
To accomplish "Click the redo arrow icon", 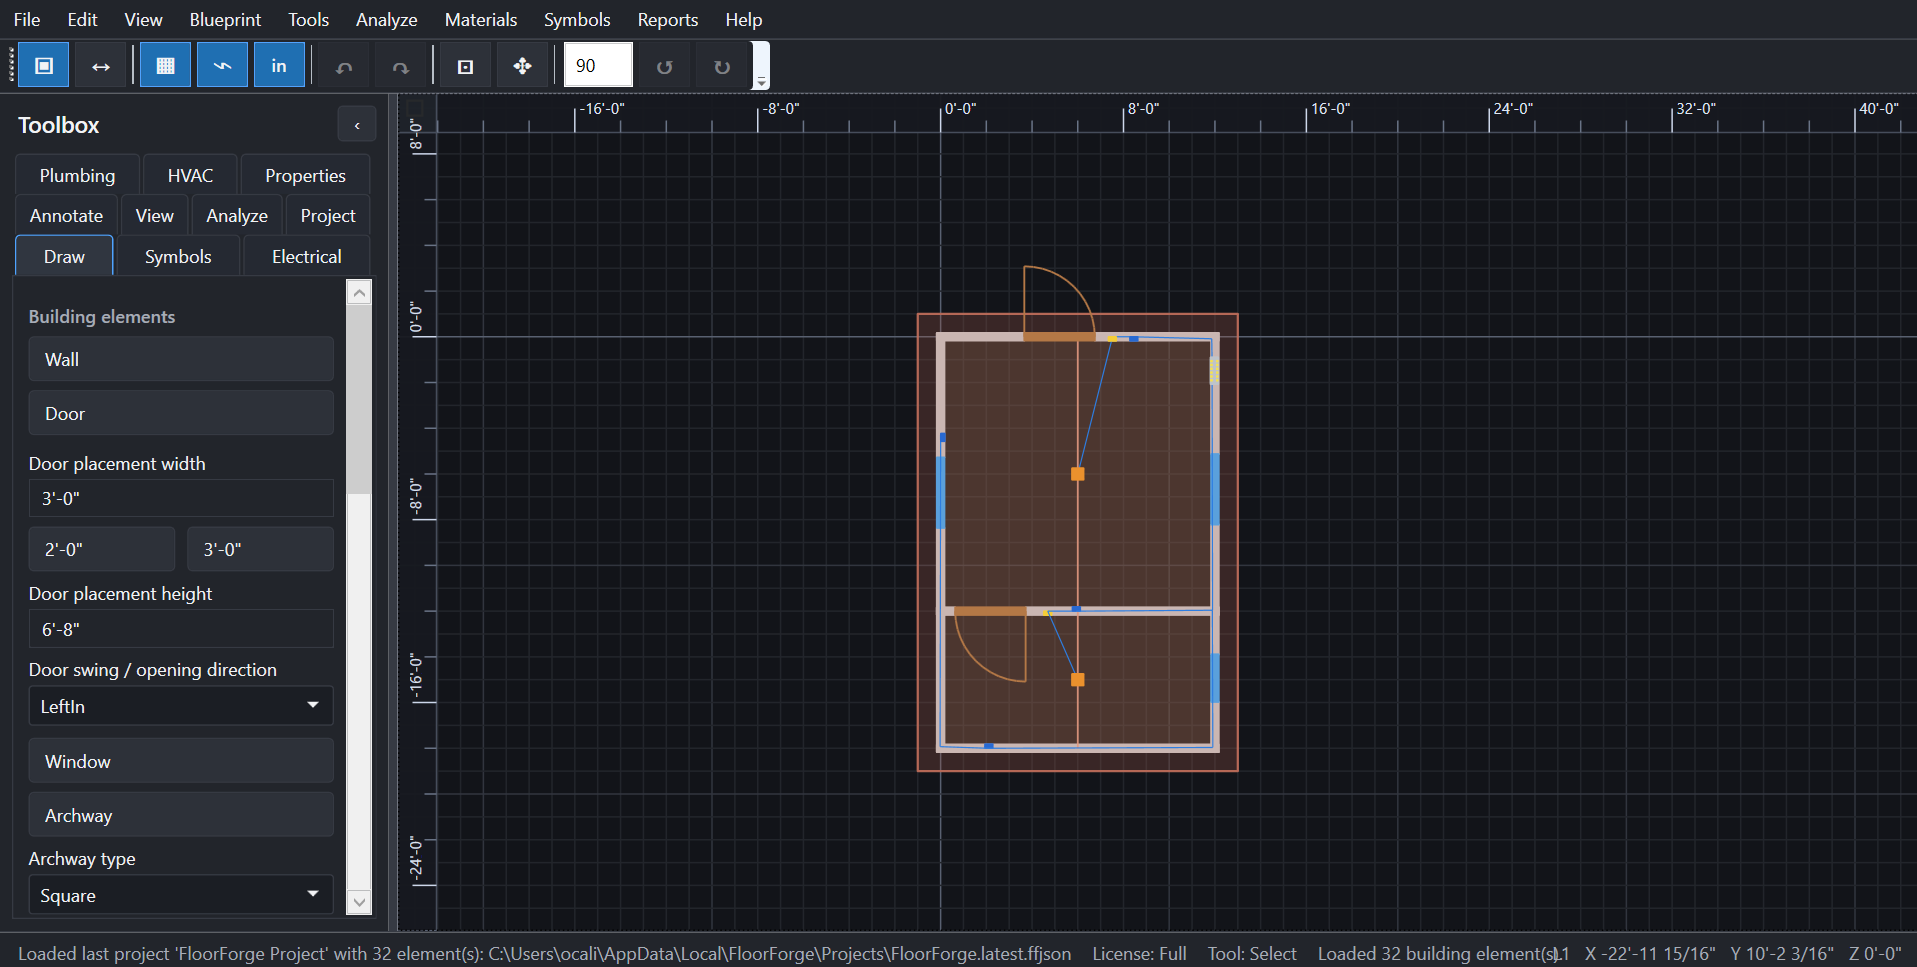I will pyautogui.click(x=400, y=67).
